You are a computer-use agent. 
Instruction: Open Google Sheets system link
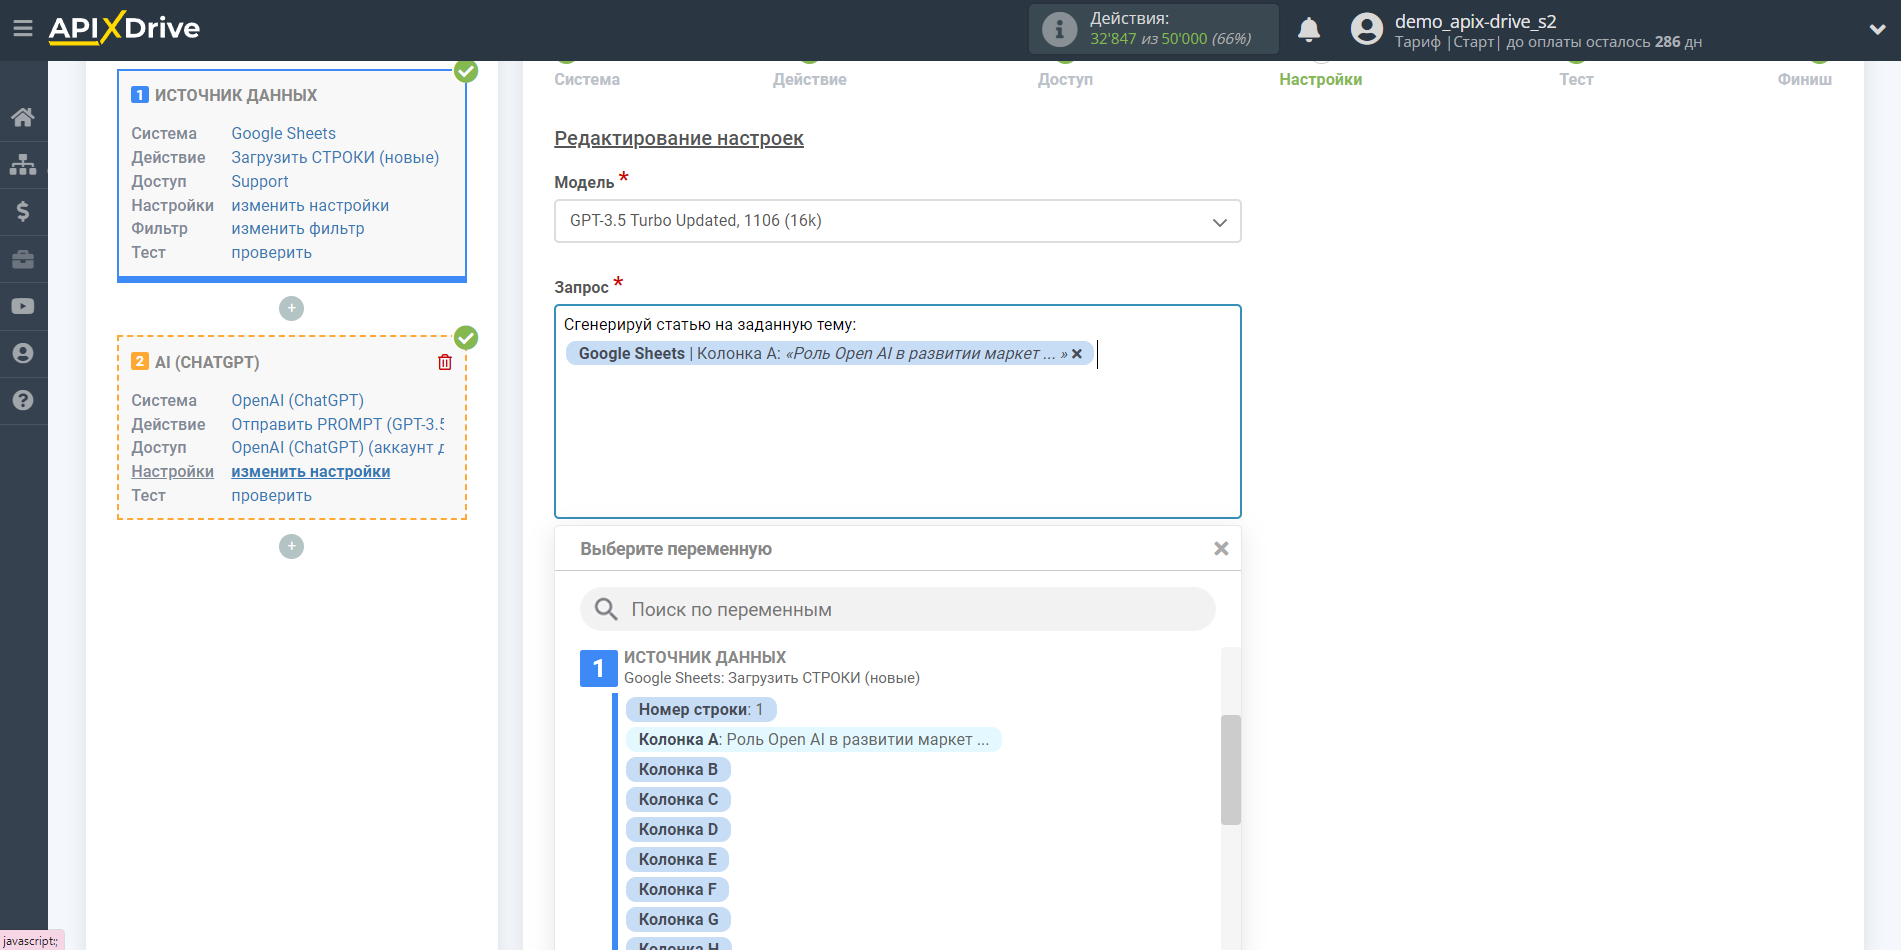point(283,133)
